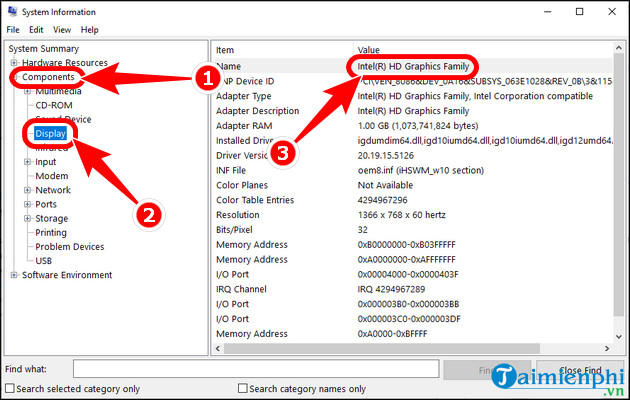Expand the Storage category
This screenshot has width=630, height=400.
(x=28, y=218)
